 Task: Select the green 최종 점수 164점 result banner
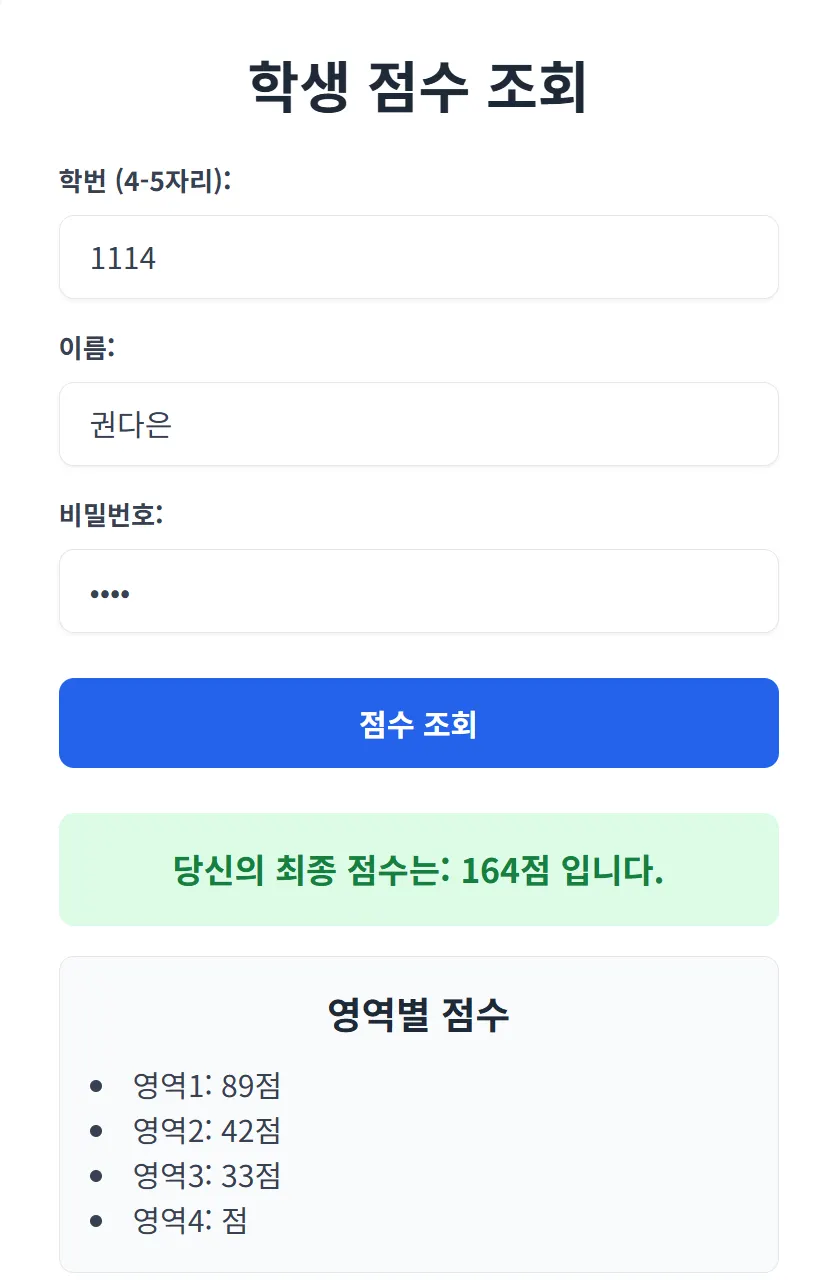pyautogui.click(x=419, y=870)
